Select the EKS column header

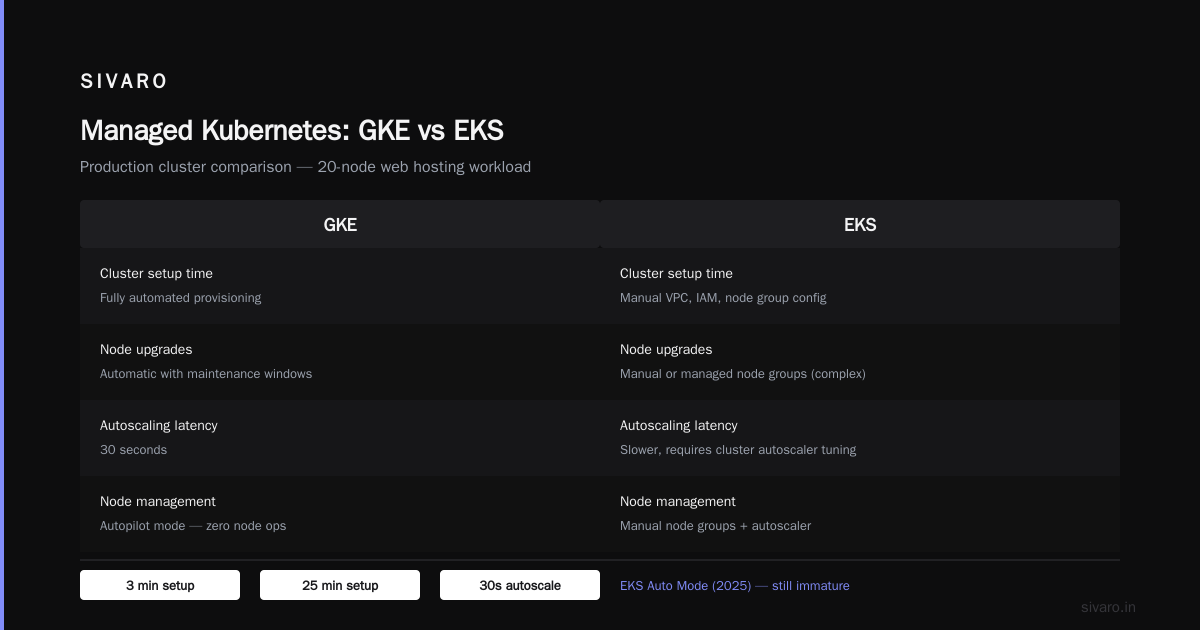860,224
